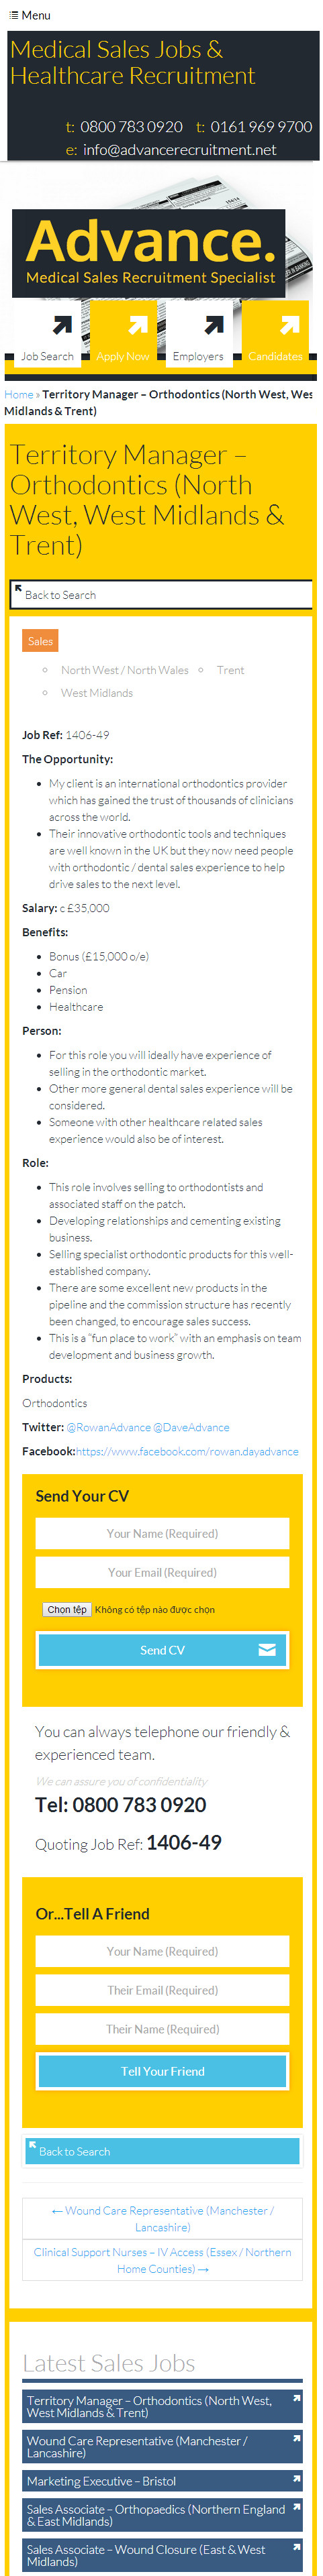Open the Facebook rowan.dayadvance link
The height and width of the screenshot is (2576, 323).
tap(187, 1451)
